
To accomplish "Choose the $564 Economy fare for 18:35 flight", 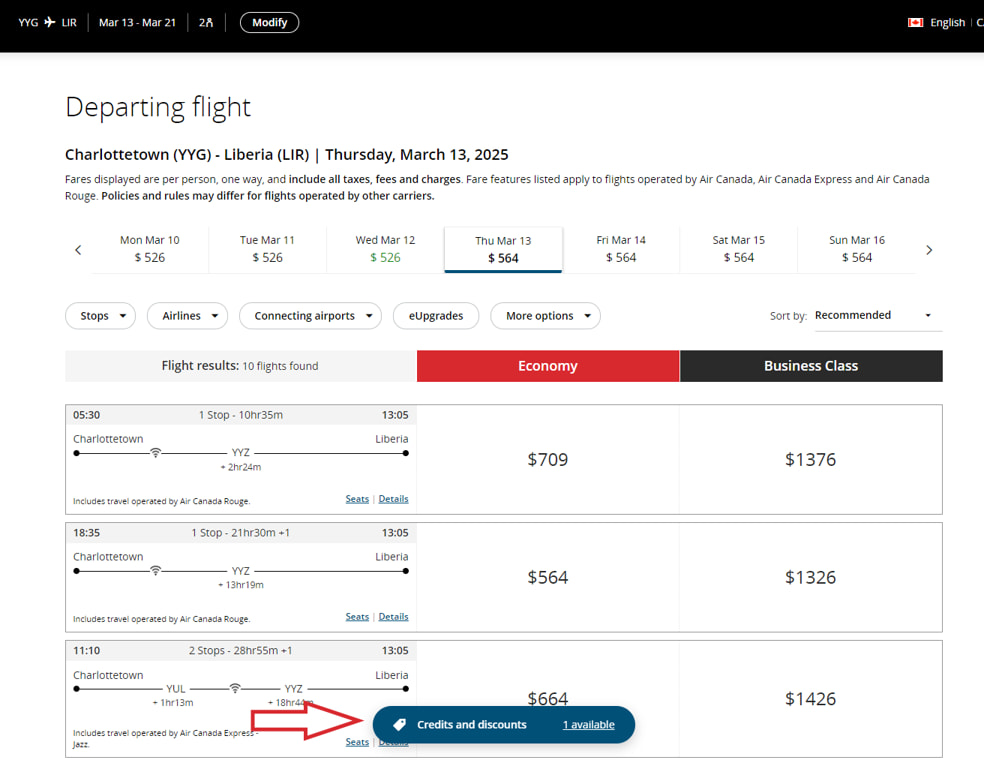I will click(x=547, y=577).
